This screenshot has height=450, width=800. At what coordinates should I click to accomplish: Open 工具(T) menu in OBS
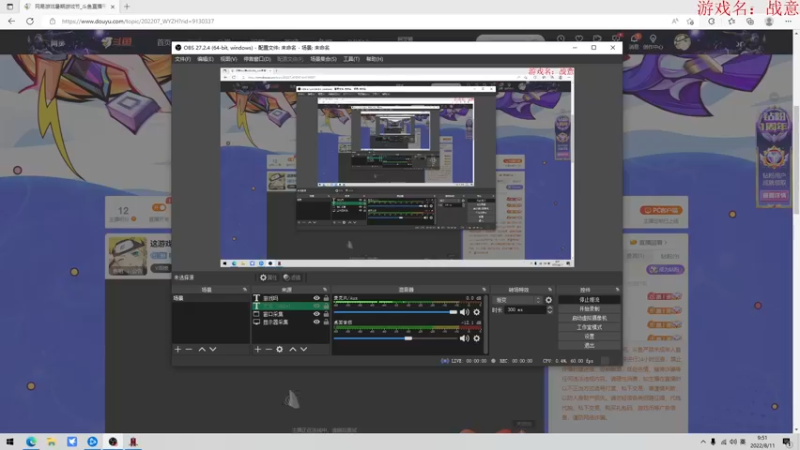coord(351,59)
